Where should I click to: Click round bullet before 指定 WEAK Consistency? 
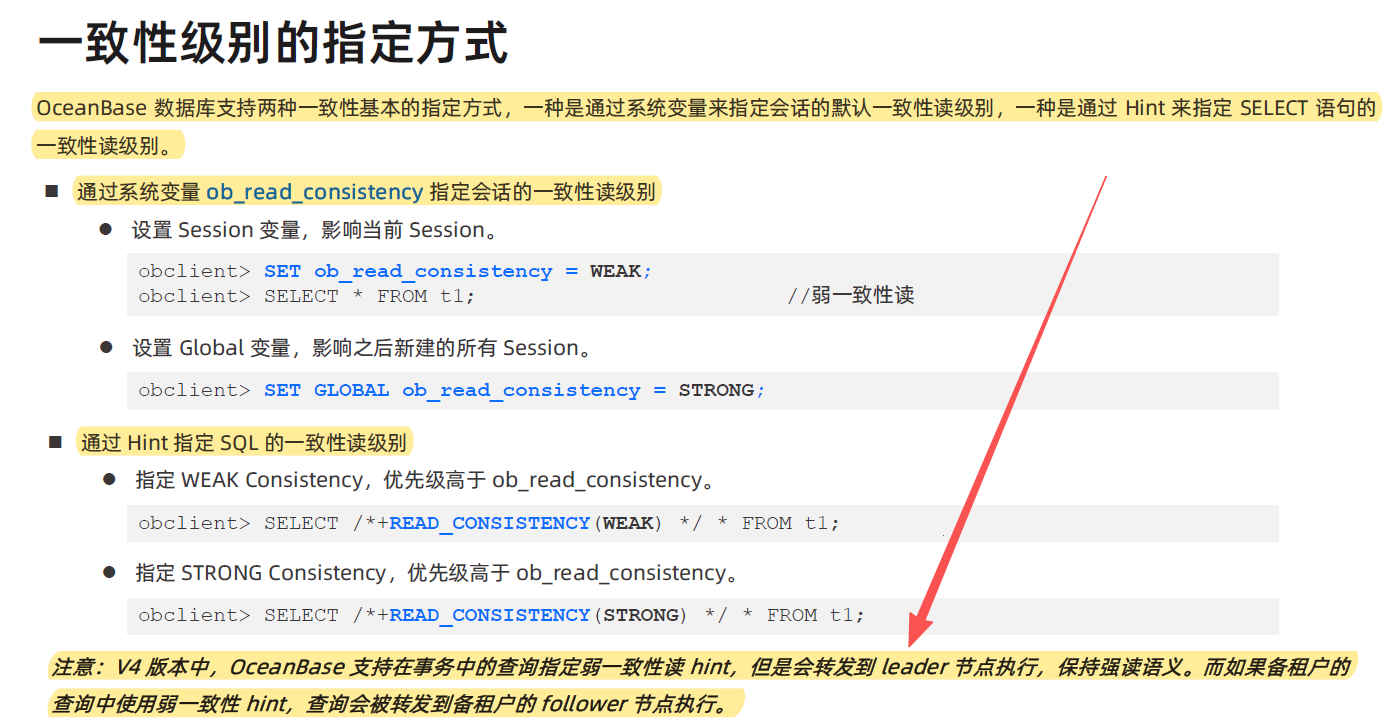coord(109,479)
